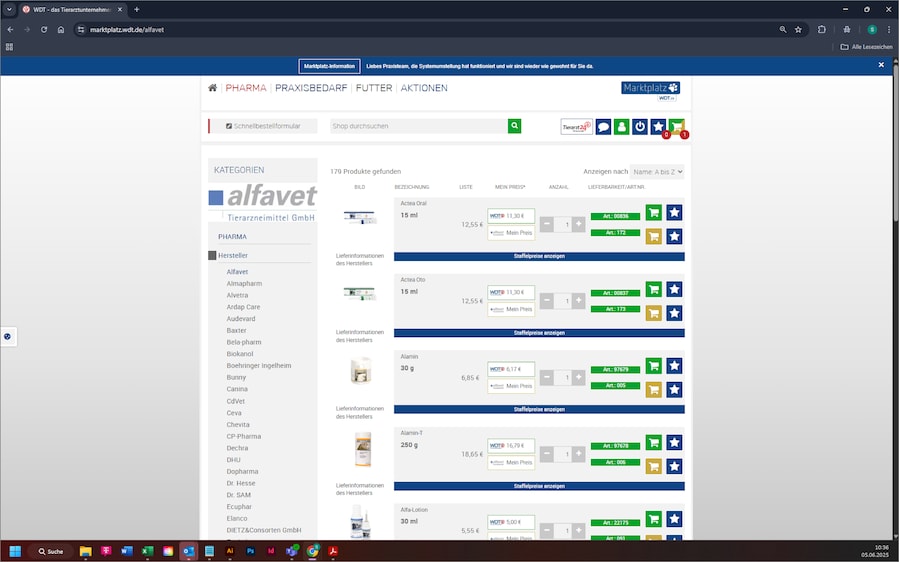
Task: Toggle the Hersteller filter square
Action: 212,255
